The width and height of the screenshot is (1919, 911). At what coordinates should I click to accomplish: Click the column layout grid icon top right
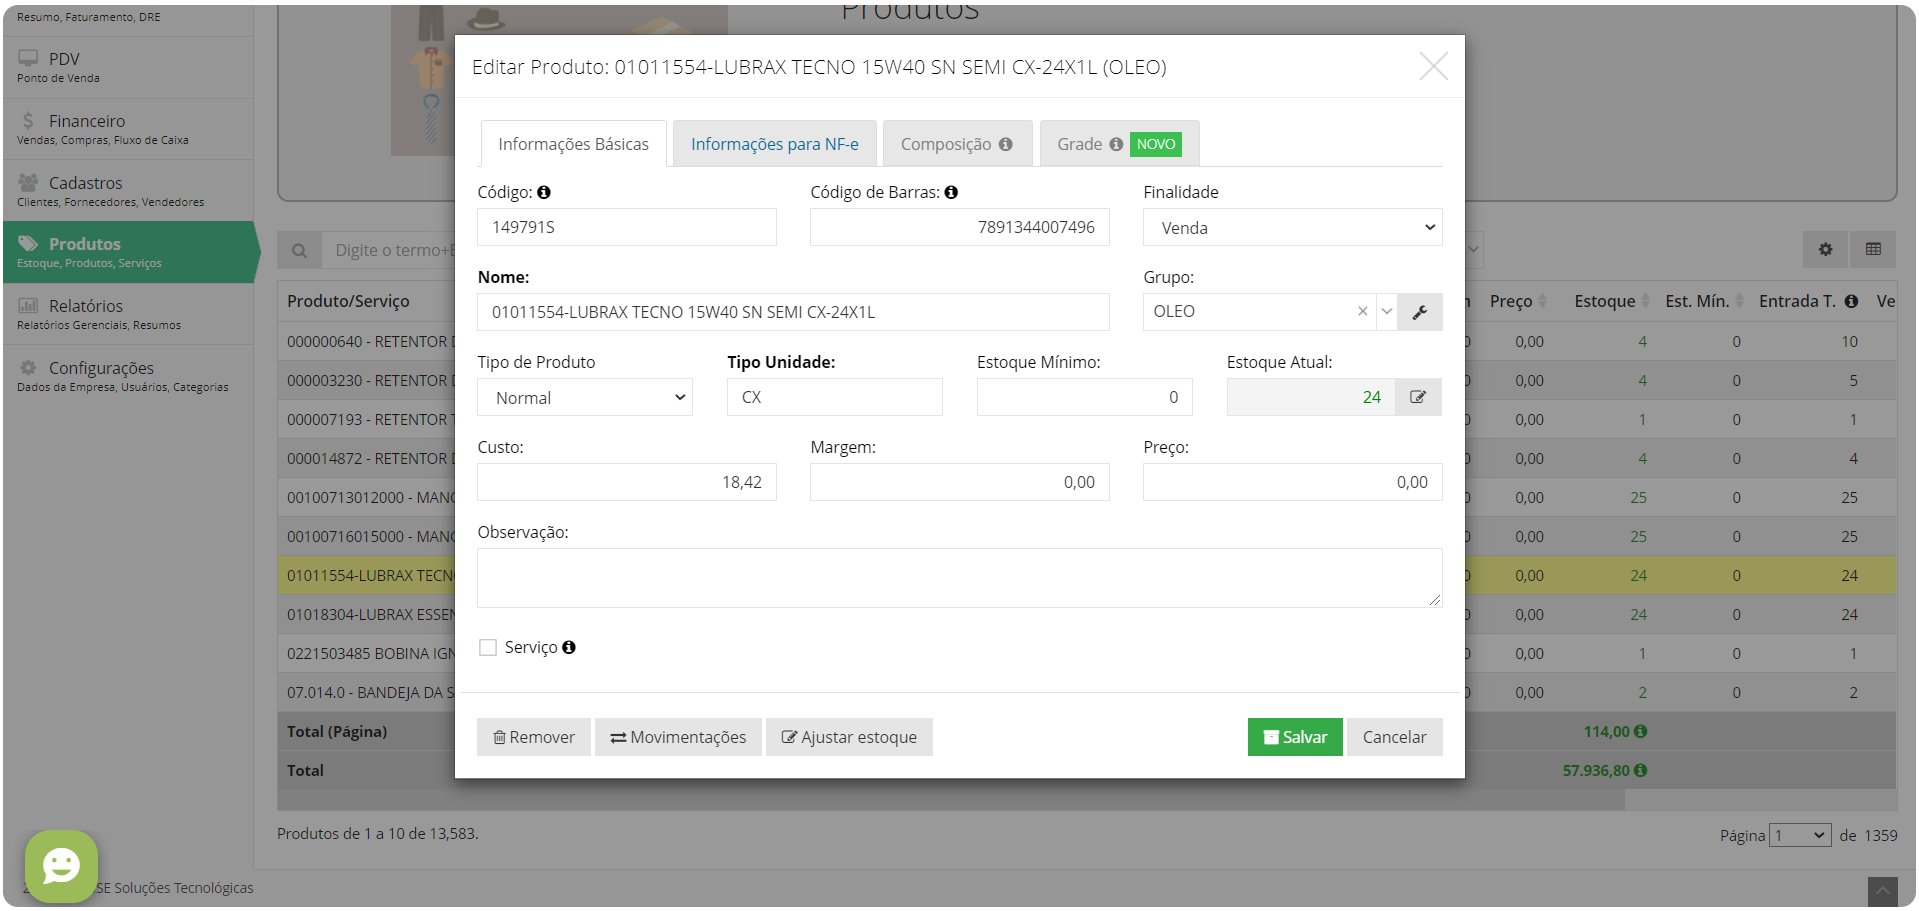(x=1874, y=249)
